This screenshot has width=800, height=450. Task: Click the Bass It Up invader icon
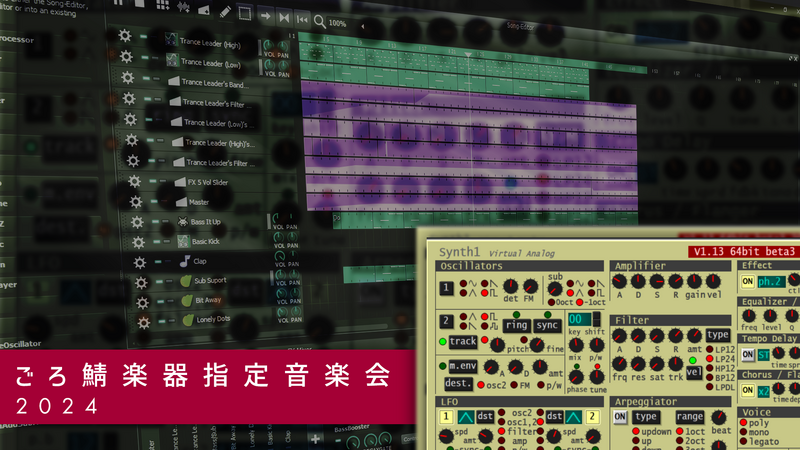pos(182,221)
